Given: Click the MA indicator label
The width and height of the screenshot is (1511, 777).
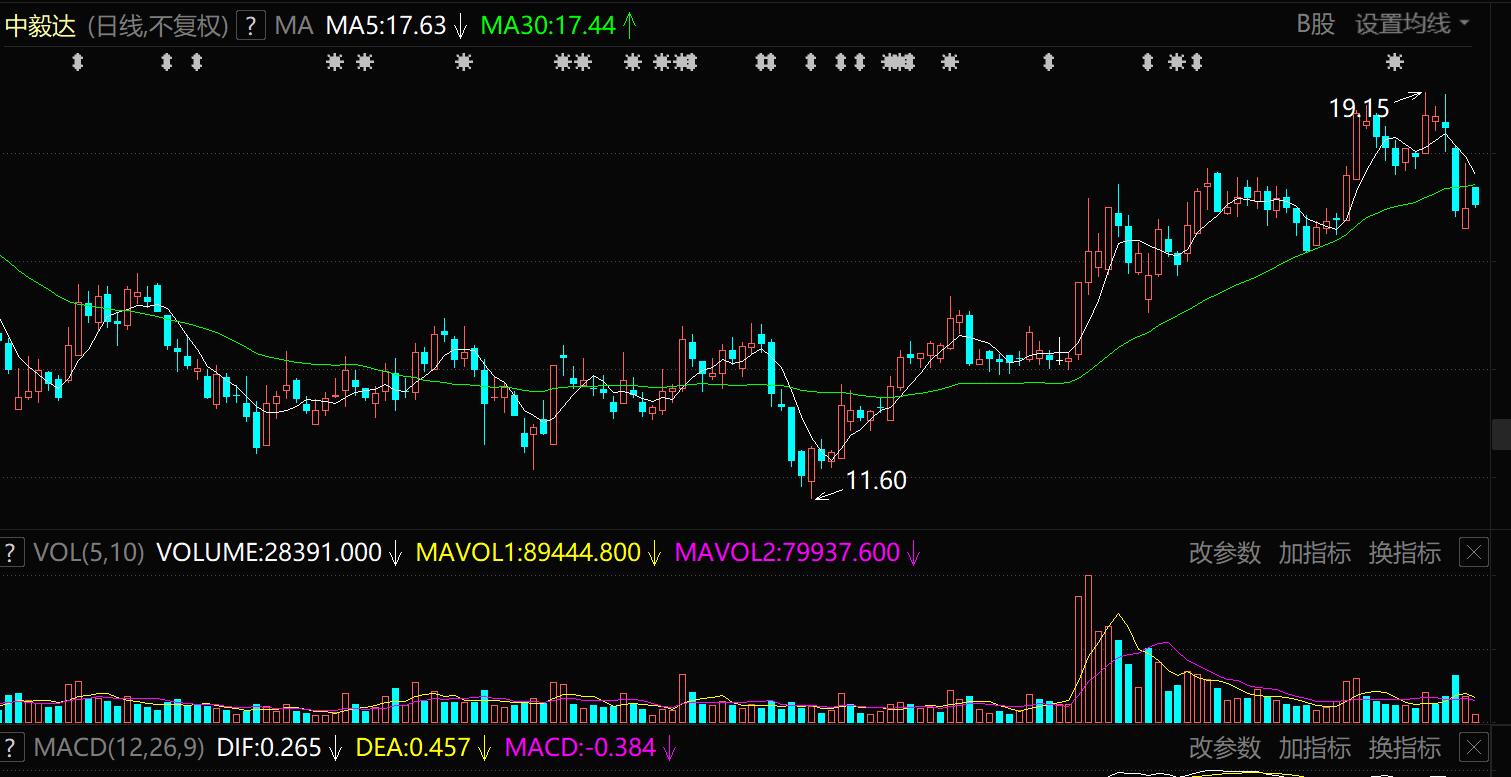Looking at the screenshot, I should point(294,26).
